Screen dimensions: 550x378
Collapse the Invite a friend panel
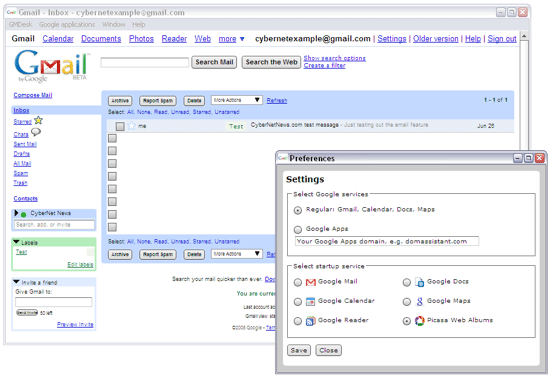click(16, 282)
